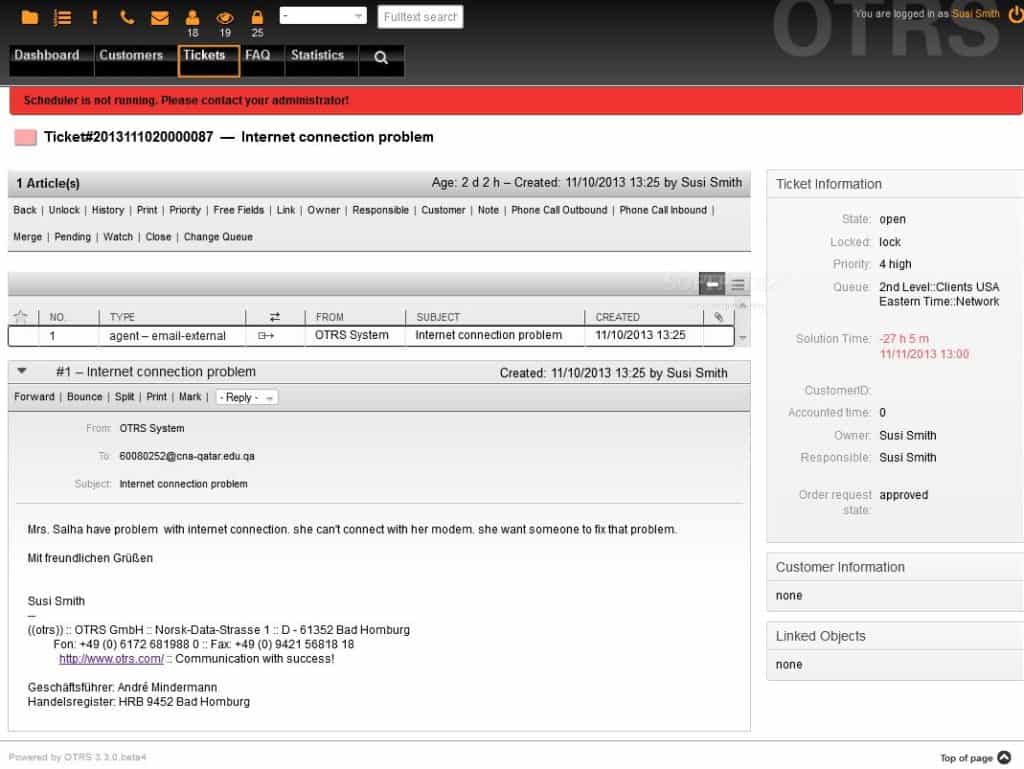
Task: Click TYPE column header
Action: (x=122, y=317)
